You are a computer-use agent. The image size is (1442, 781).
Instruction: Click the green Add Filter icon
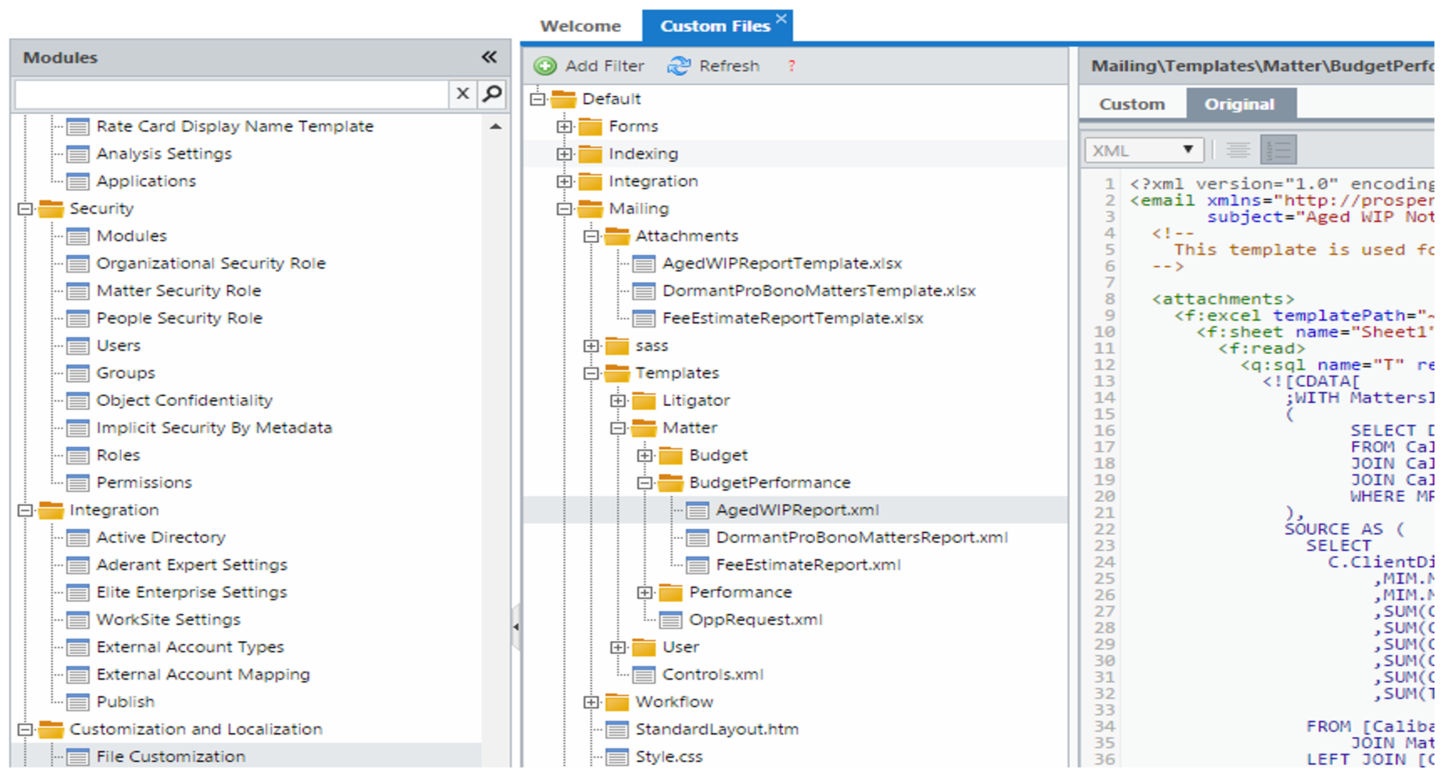[x=545, y=66]
